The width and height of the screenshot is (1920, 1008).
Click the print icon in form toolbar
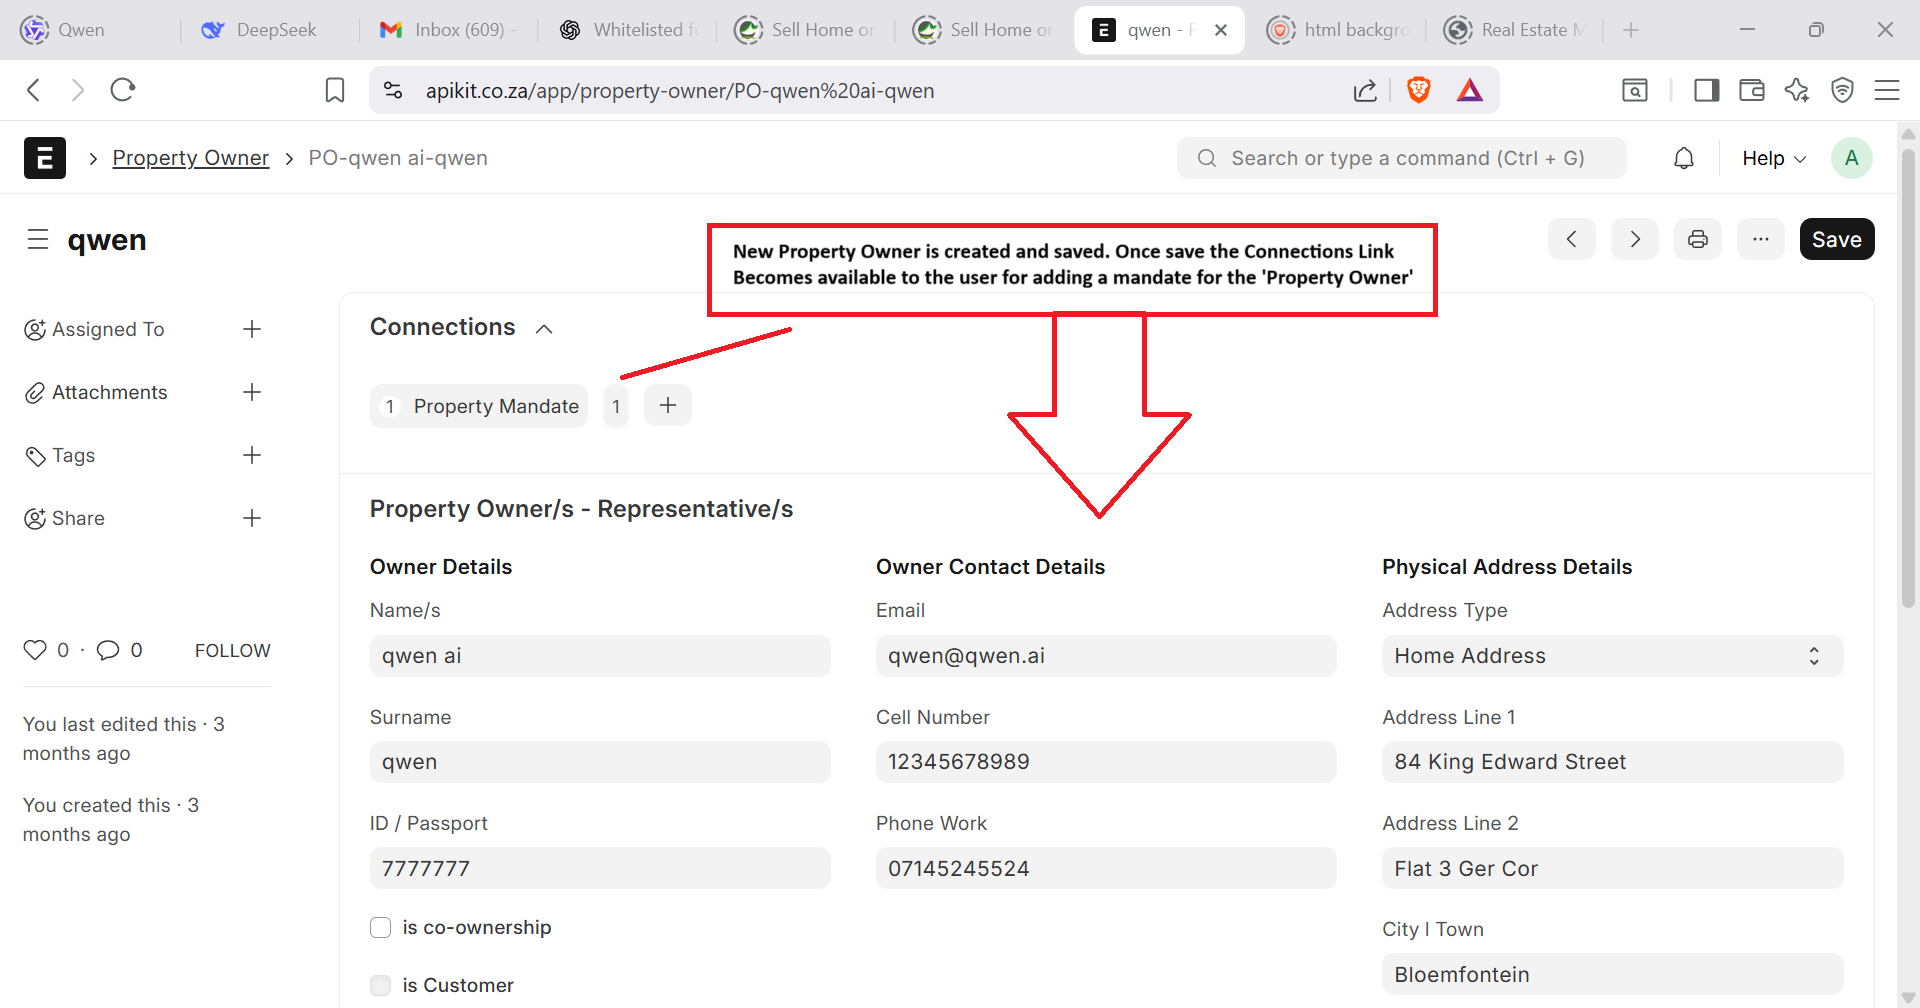coord(1697,239)
